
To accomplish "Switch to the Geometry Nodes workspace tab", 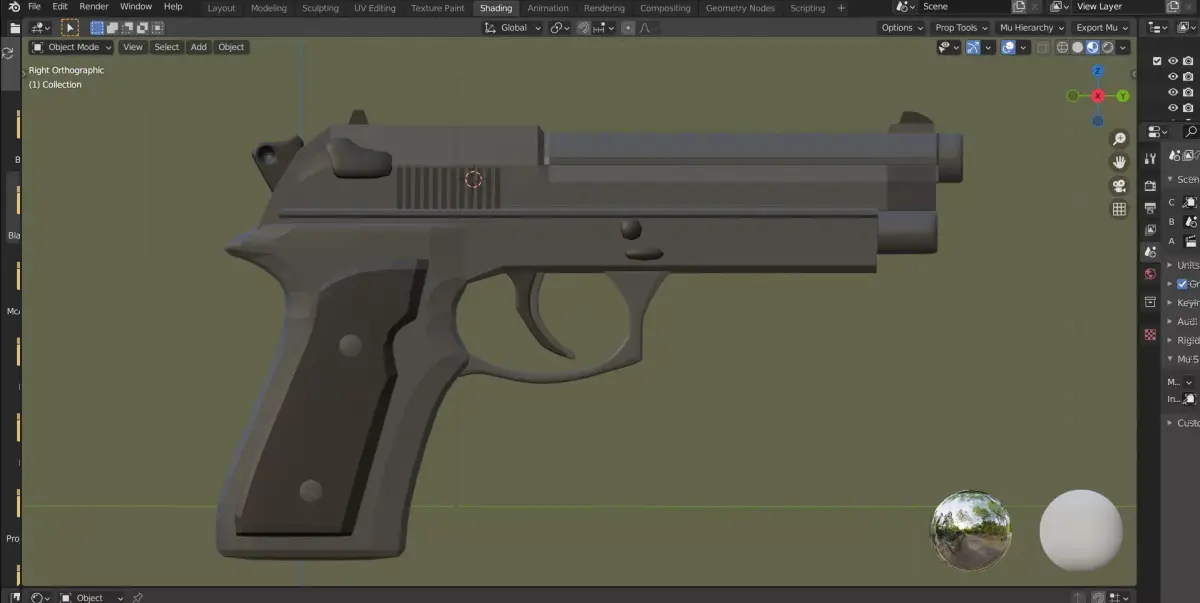I will (x=740, y=8).
